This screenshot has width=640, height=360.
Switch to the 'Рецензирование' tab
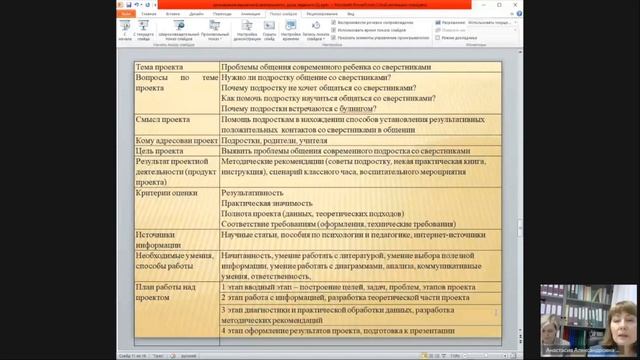click(x=322, y=13)
